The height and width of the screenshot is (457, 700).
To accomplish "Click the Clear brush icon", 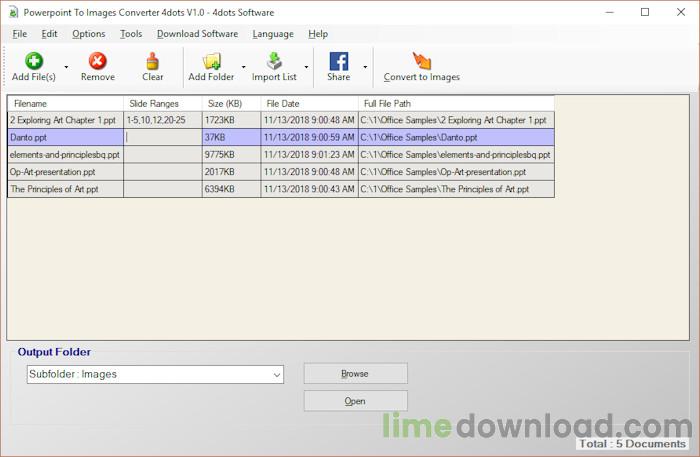I will click(153, 61).
